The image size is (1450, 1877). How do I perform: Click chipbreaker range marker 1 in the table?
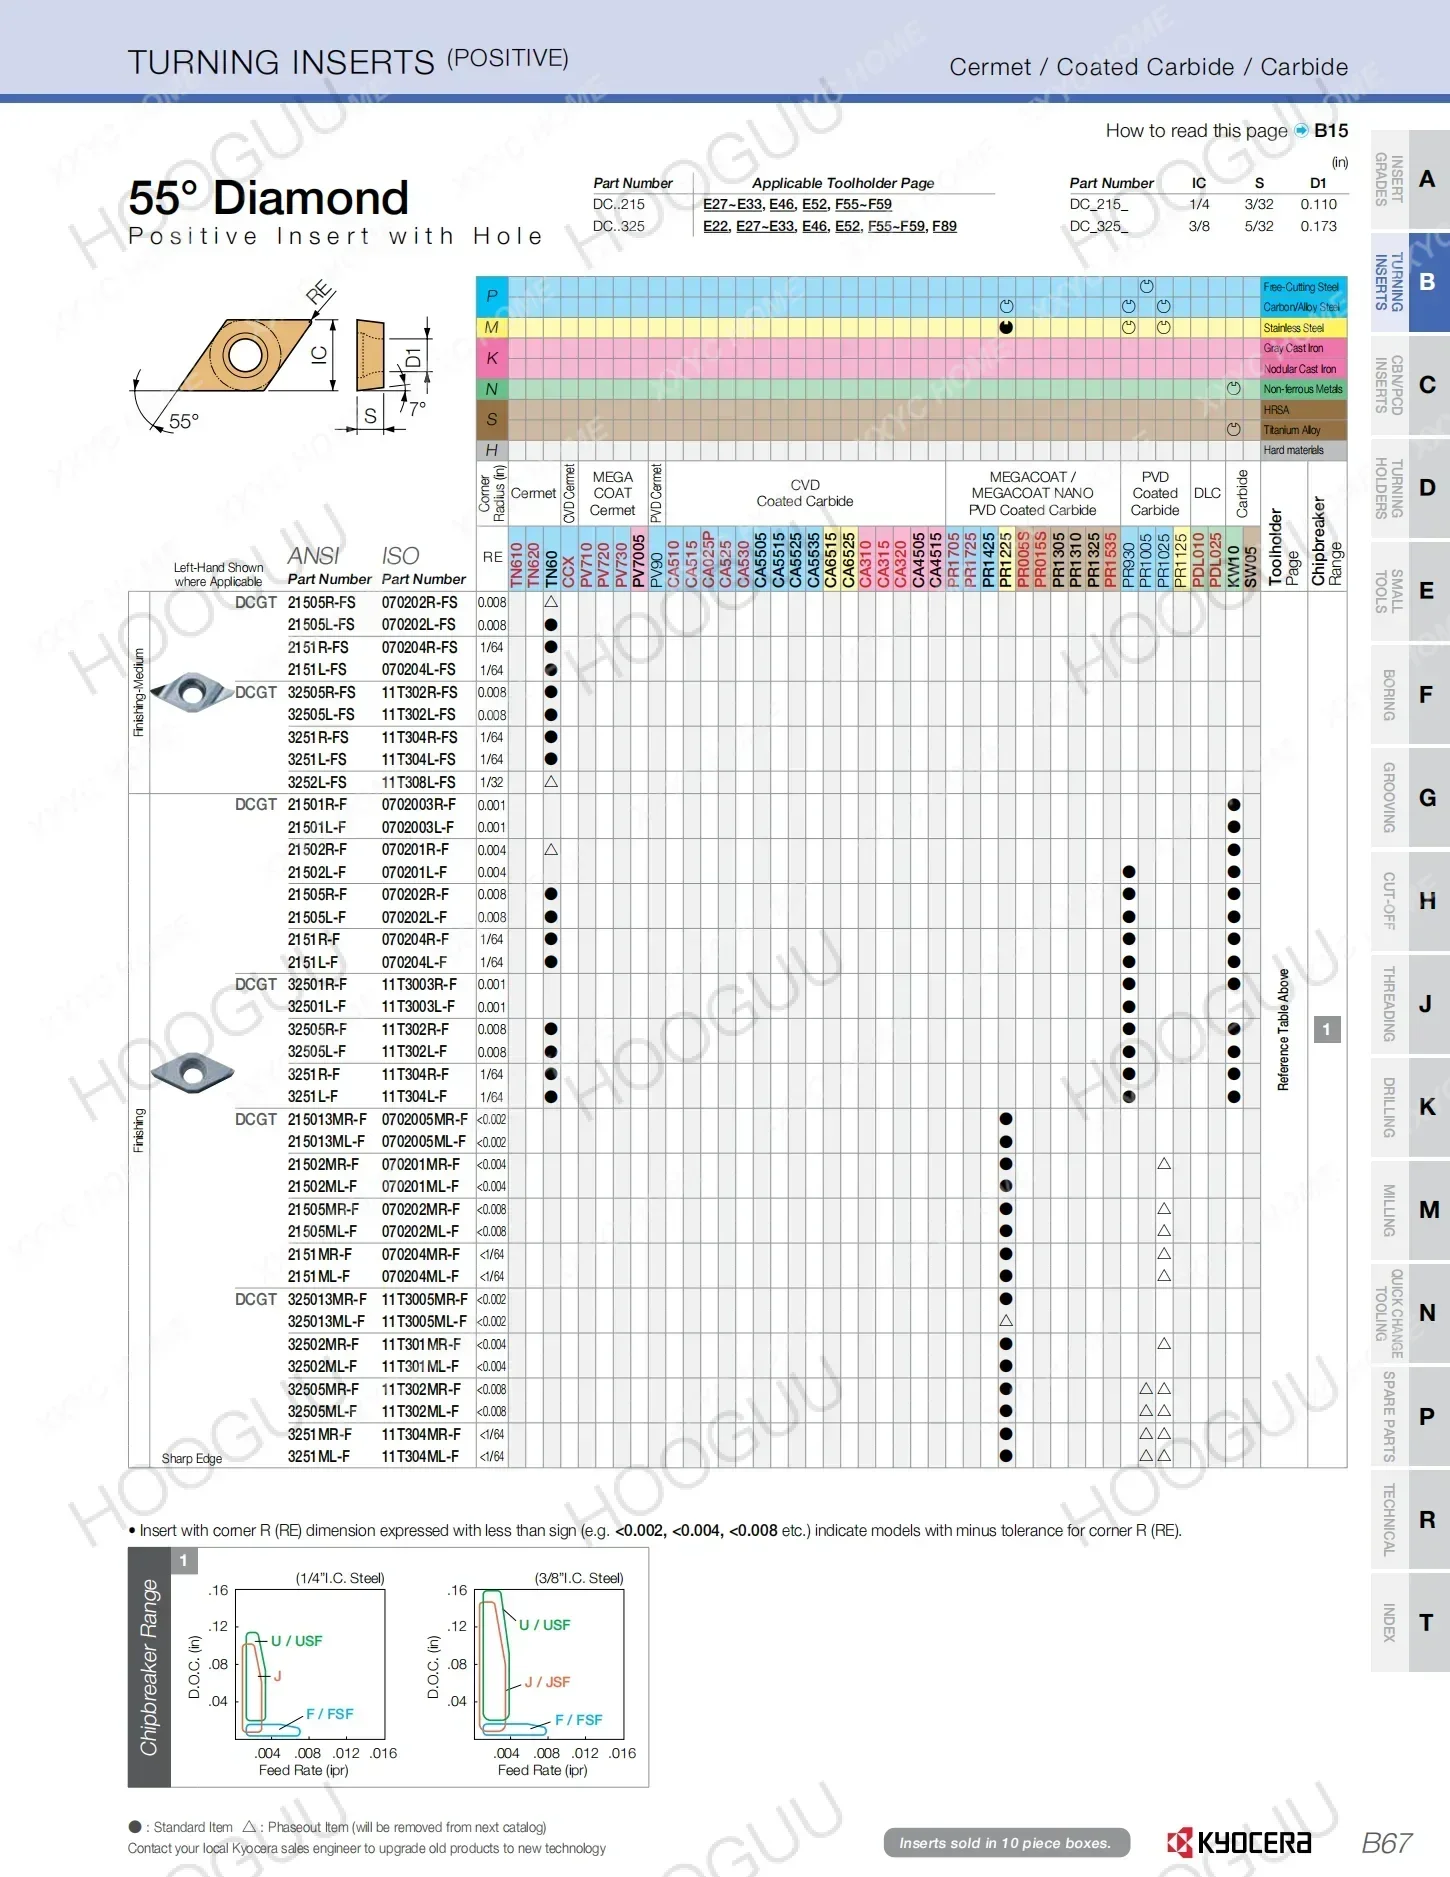(x=1327, y=1029)
